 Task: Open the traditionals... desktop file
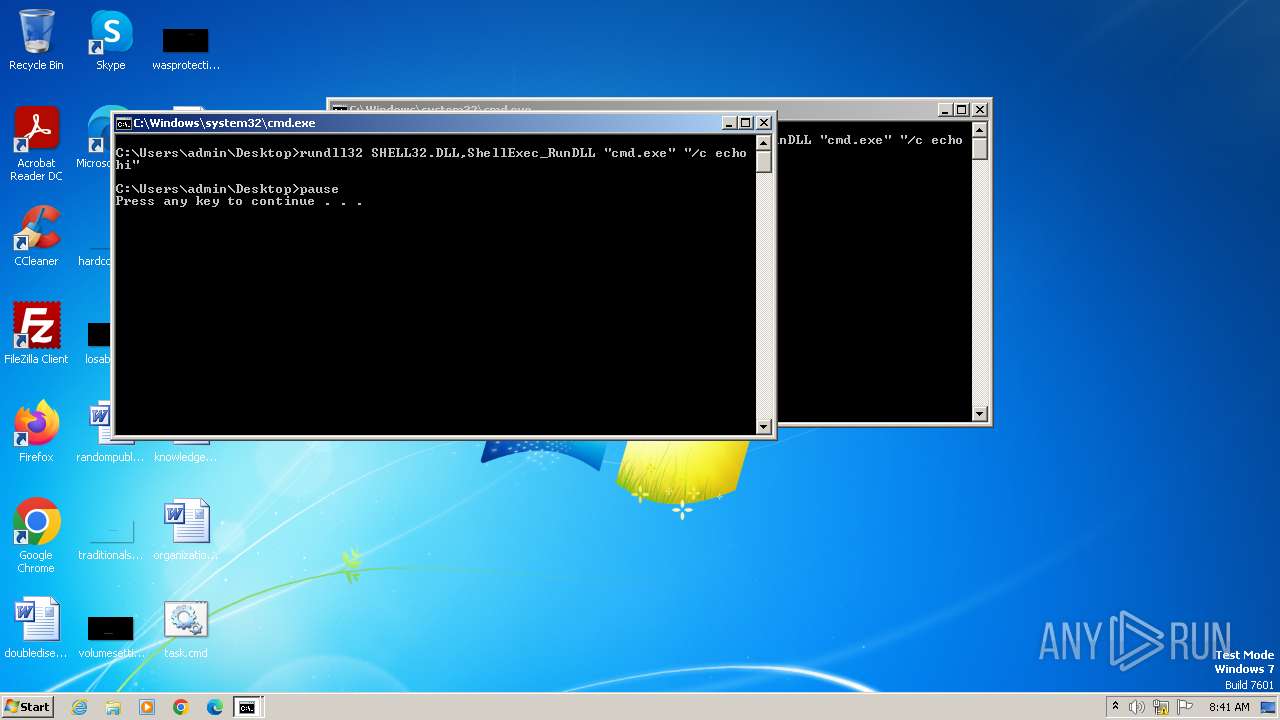111,538
